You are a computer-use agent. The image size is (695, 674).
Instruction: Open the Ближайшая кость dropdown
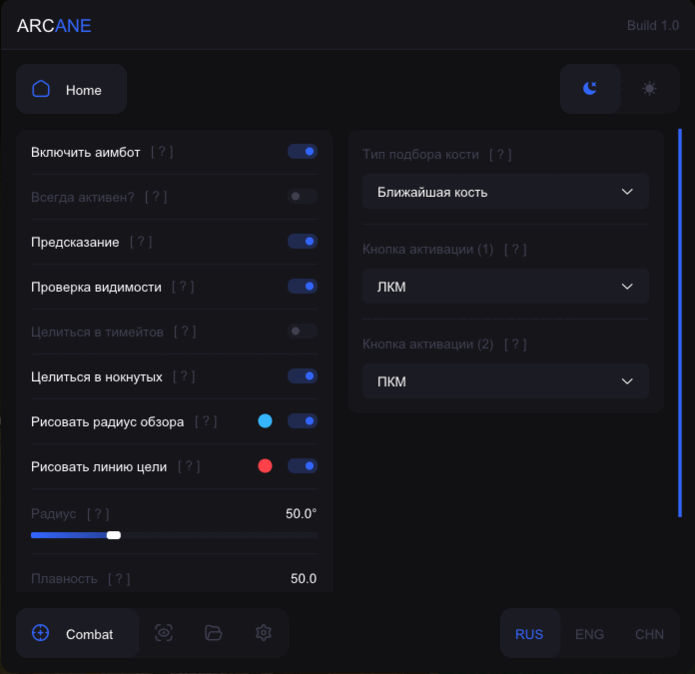pos(506,192)
